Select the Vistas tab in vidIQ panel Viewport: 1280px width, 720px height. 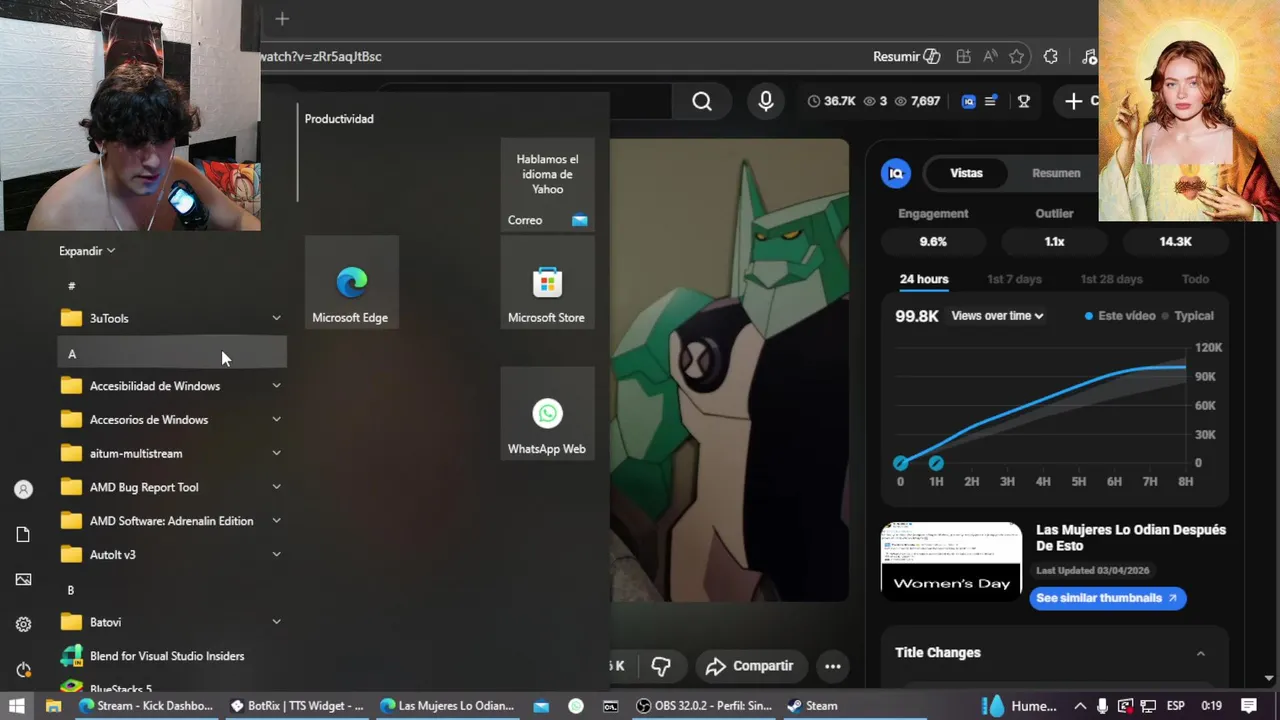(x=966, y=173)
